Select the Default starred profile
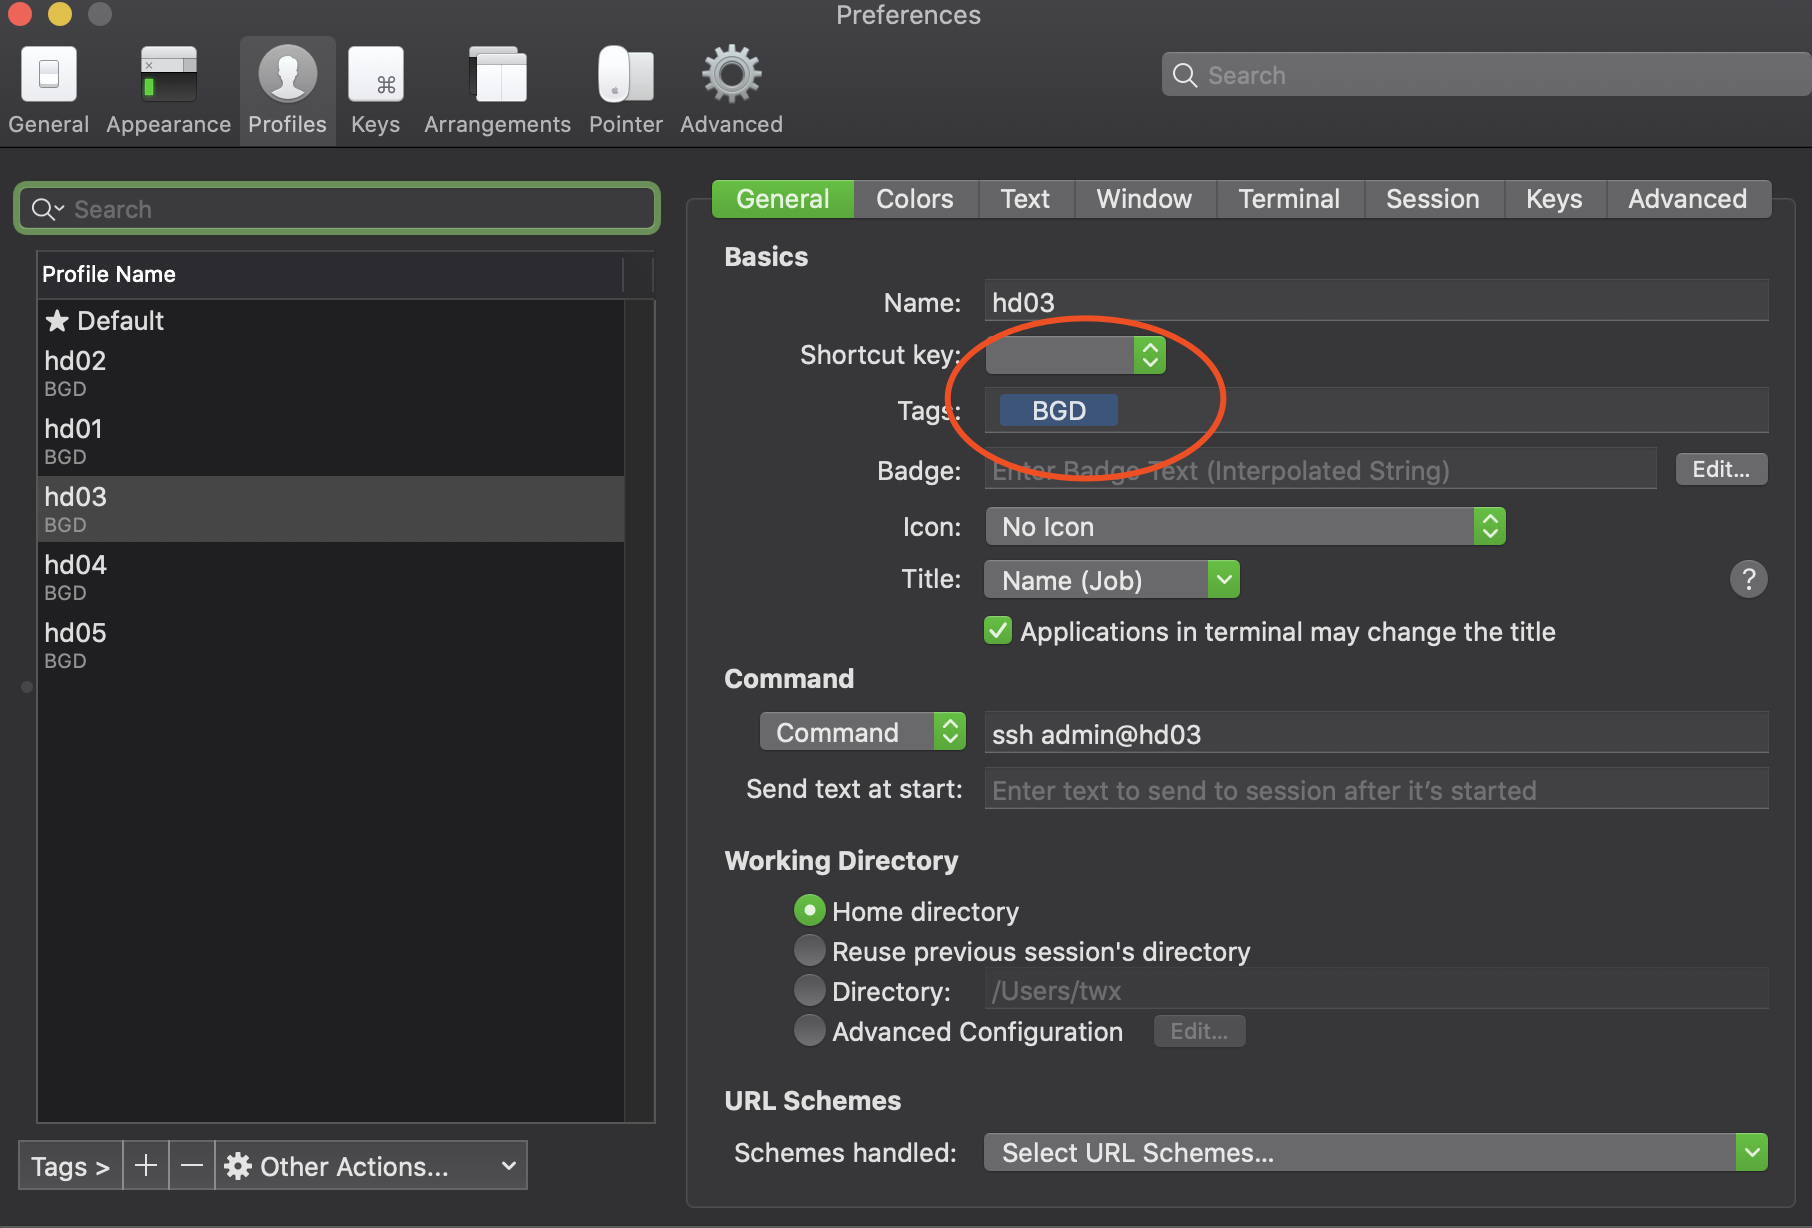The image size is (1812, 1228). (331, 320)
